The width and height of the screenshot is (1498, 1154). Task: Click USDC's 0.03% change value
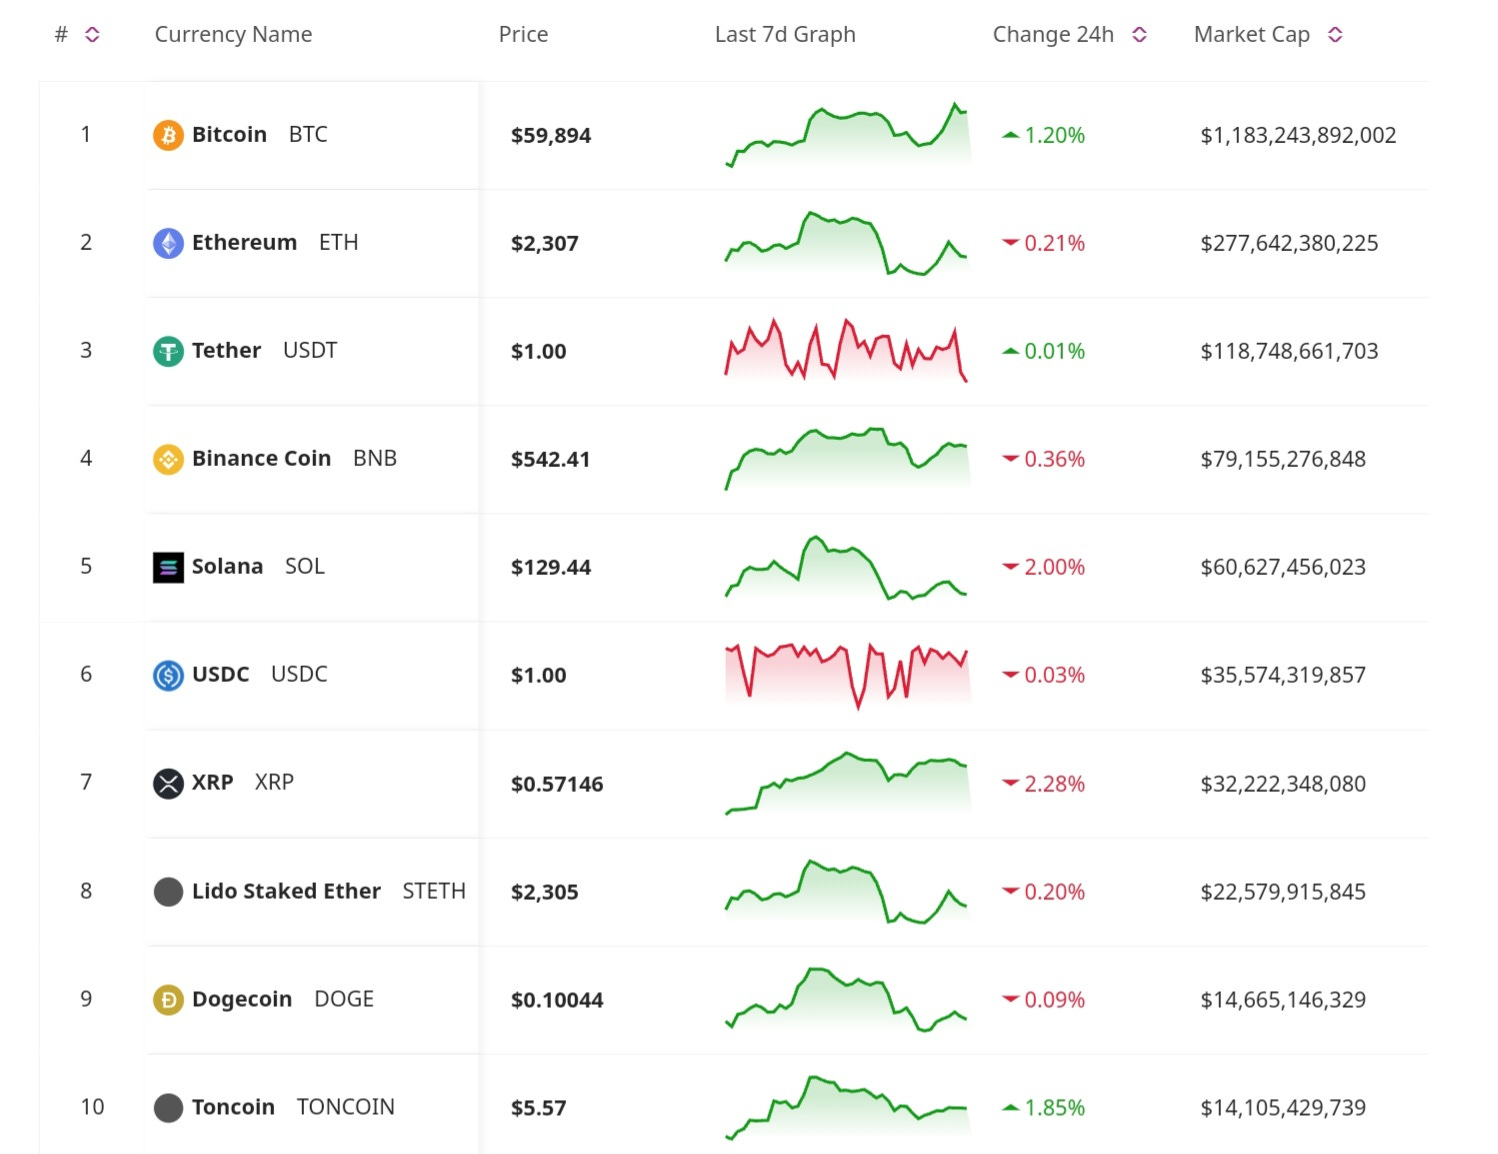click(x=1054, y=675)
